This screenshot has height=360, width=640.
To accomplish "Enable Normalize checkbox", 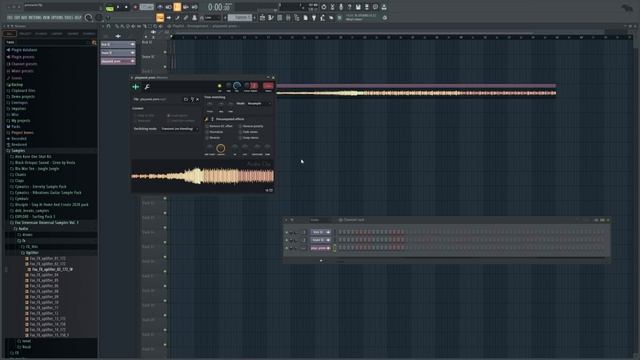I will (x=207, y=132).
